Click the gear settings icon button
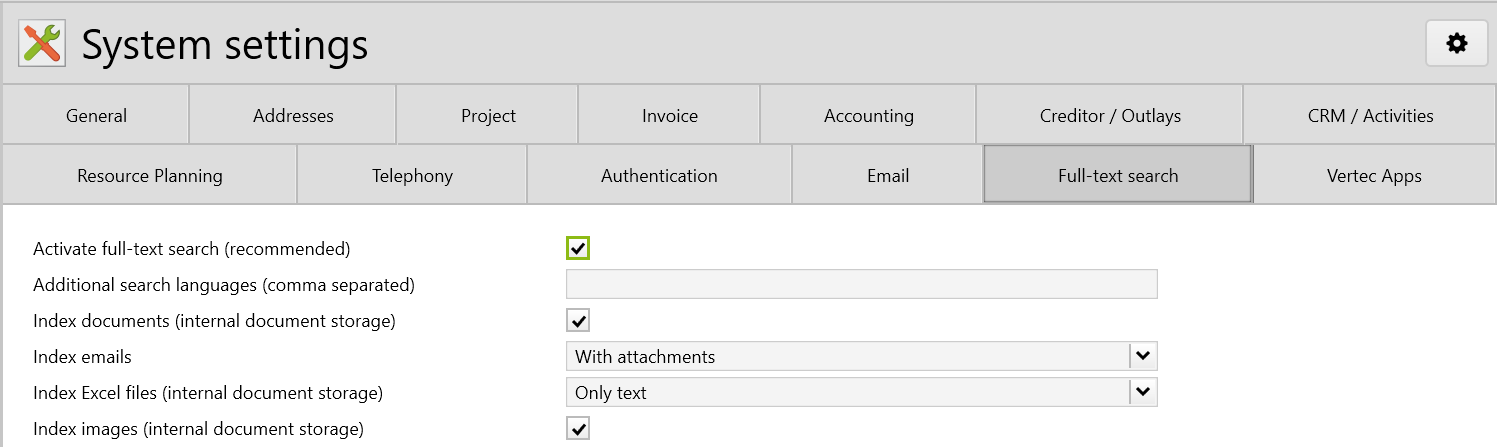 1457,43
